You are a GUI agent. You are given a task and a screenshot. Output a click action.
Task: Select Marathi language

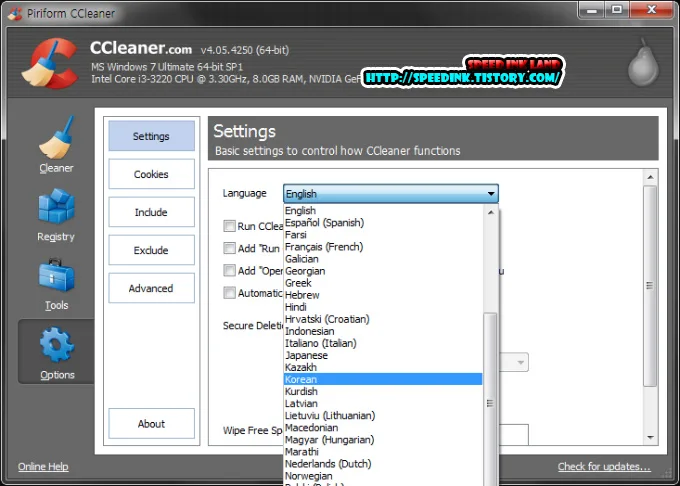[x=383, y=452]
